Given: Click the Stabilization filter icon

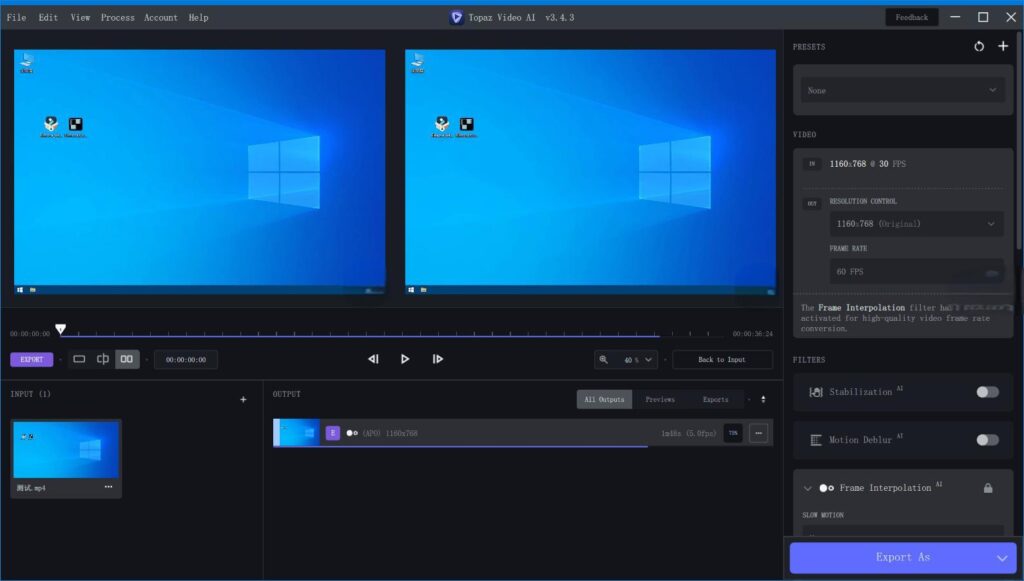Looking at the screenshot, I should (816, 392).
